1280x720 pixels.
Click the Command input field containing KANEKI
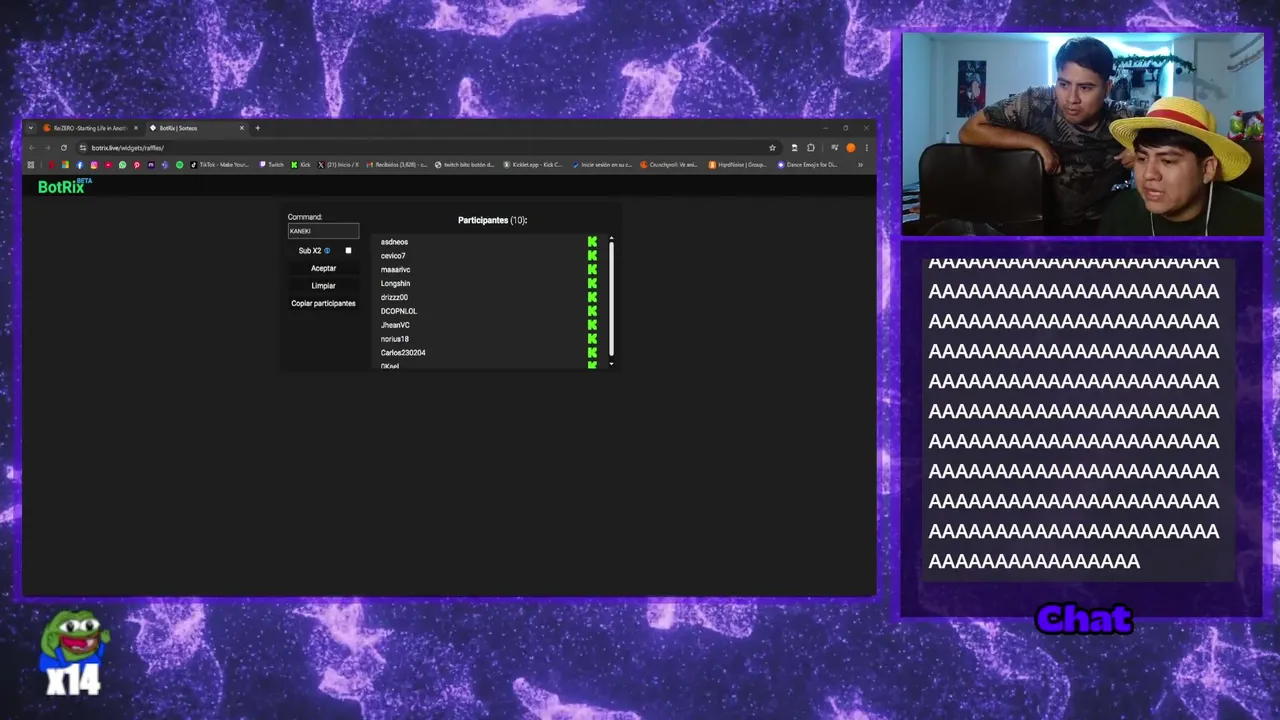[x=323, y=231]
